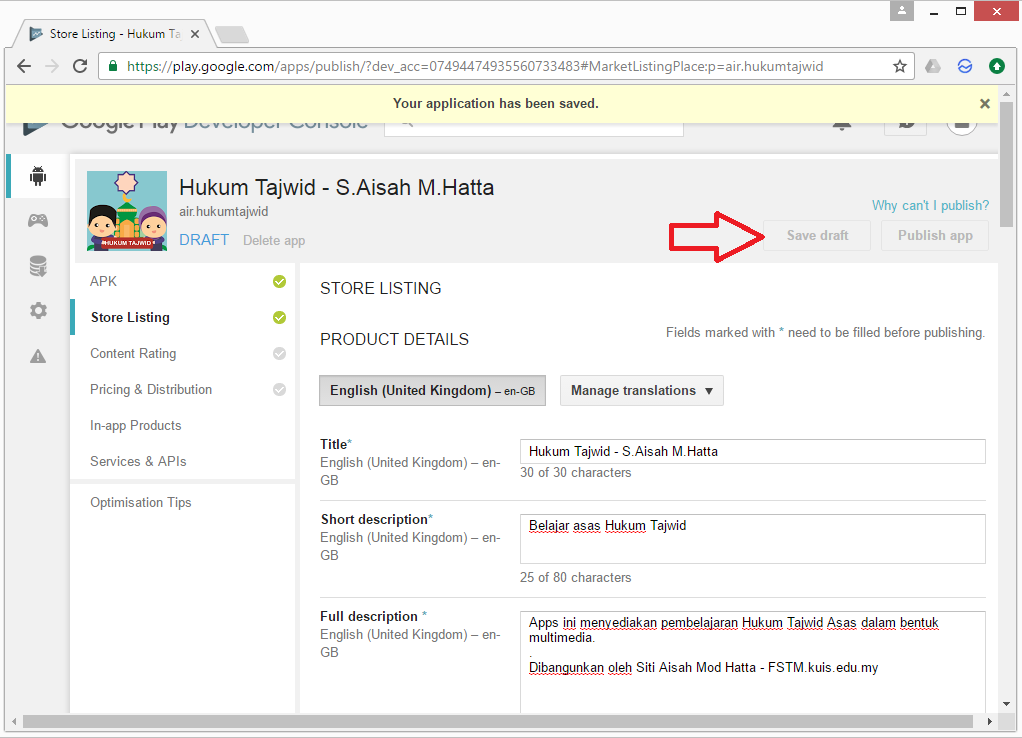Reload the page with refresh icon
This screenshot has height=738, width=1022.
80,66
